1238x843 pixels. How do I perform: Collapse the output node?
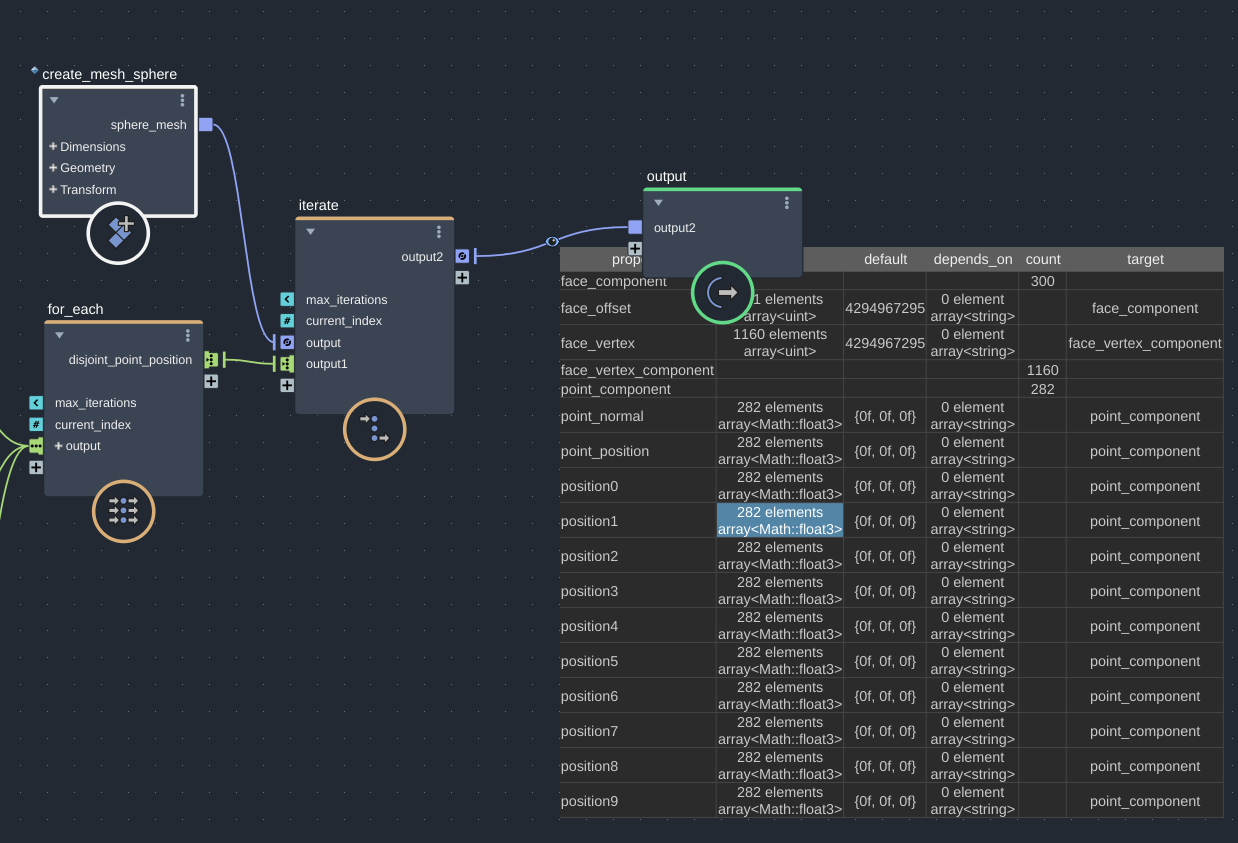pos(658,202)
